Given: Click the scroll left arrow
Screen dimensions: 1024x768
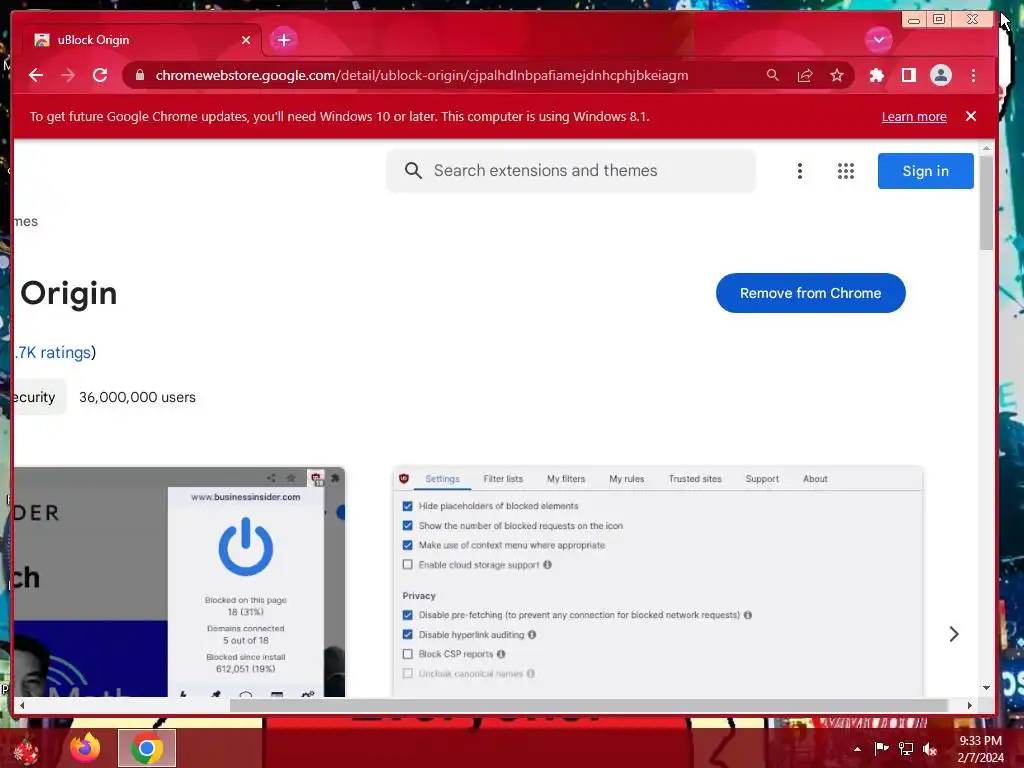Looking at the screenshot, I should click(22, 705).
